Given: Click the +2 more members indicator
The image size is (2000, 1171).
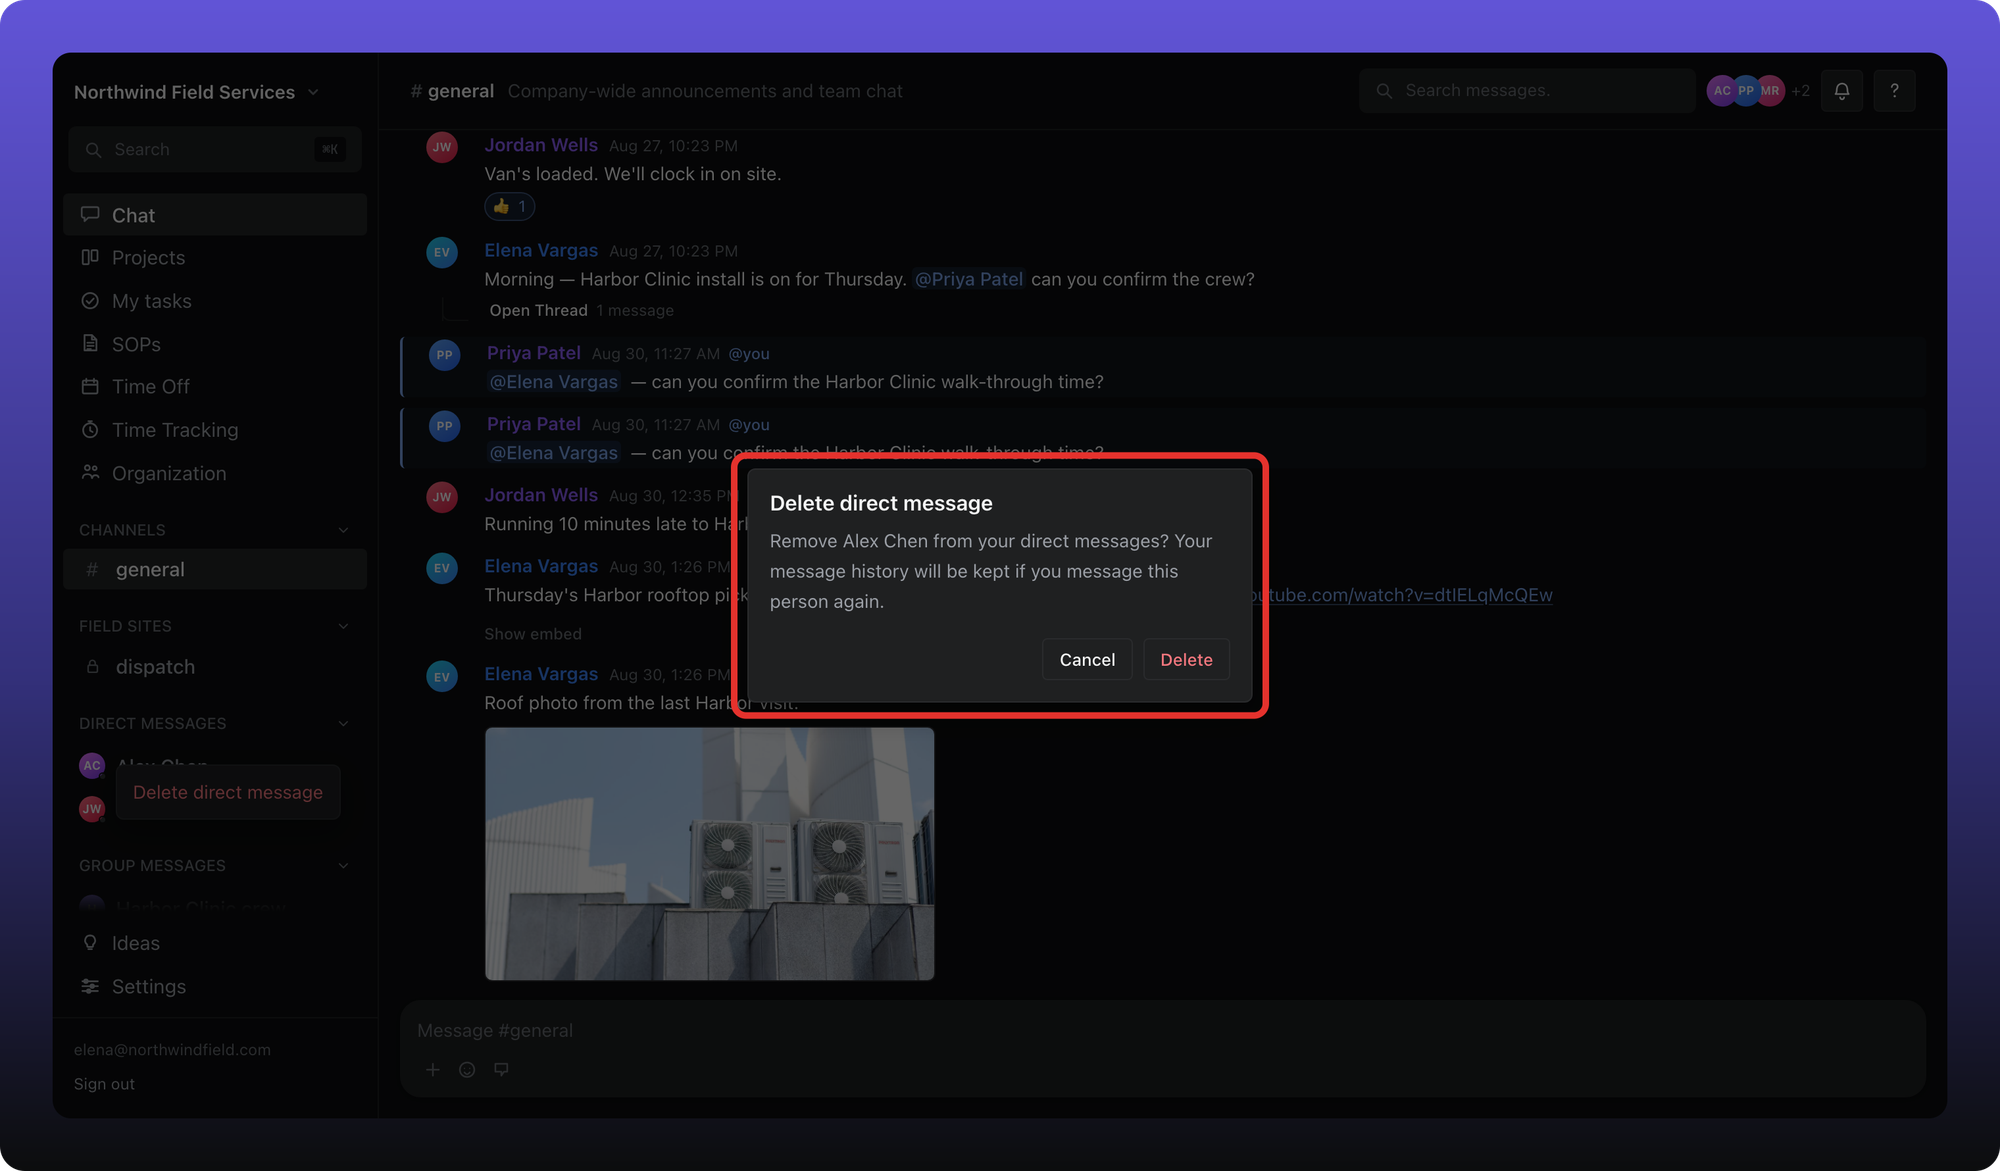Looking at the screenshot, I should tap(1800, 91).
